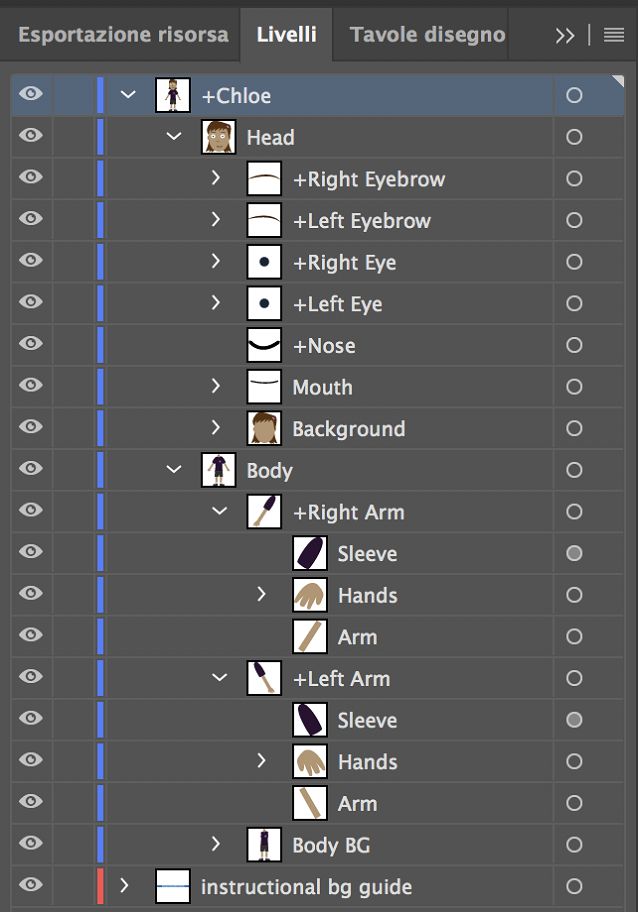This screenshot has height=912, width=638.
Task: Hide the Head layer
Action: pos(31,136)
